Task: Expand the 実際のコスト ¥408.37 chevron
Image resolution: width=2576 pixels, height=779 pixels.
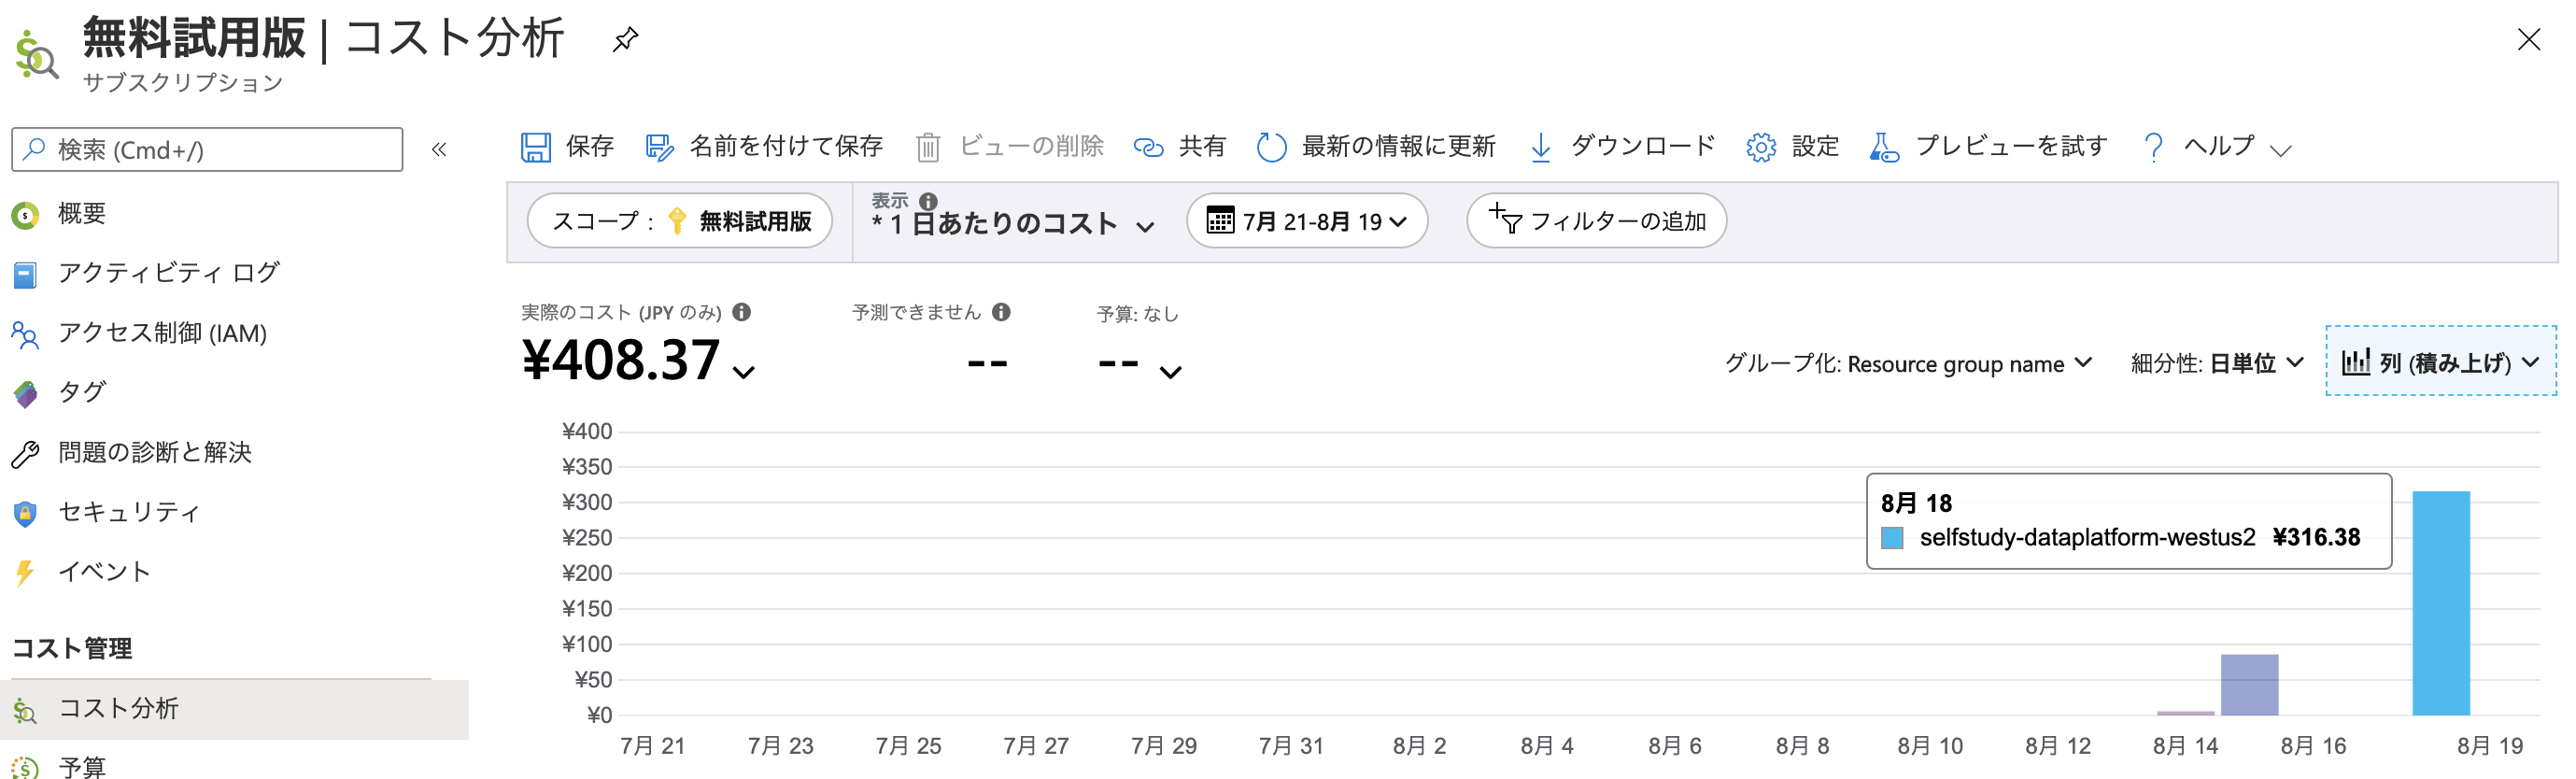Action: click(743, 371)
